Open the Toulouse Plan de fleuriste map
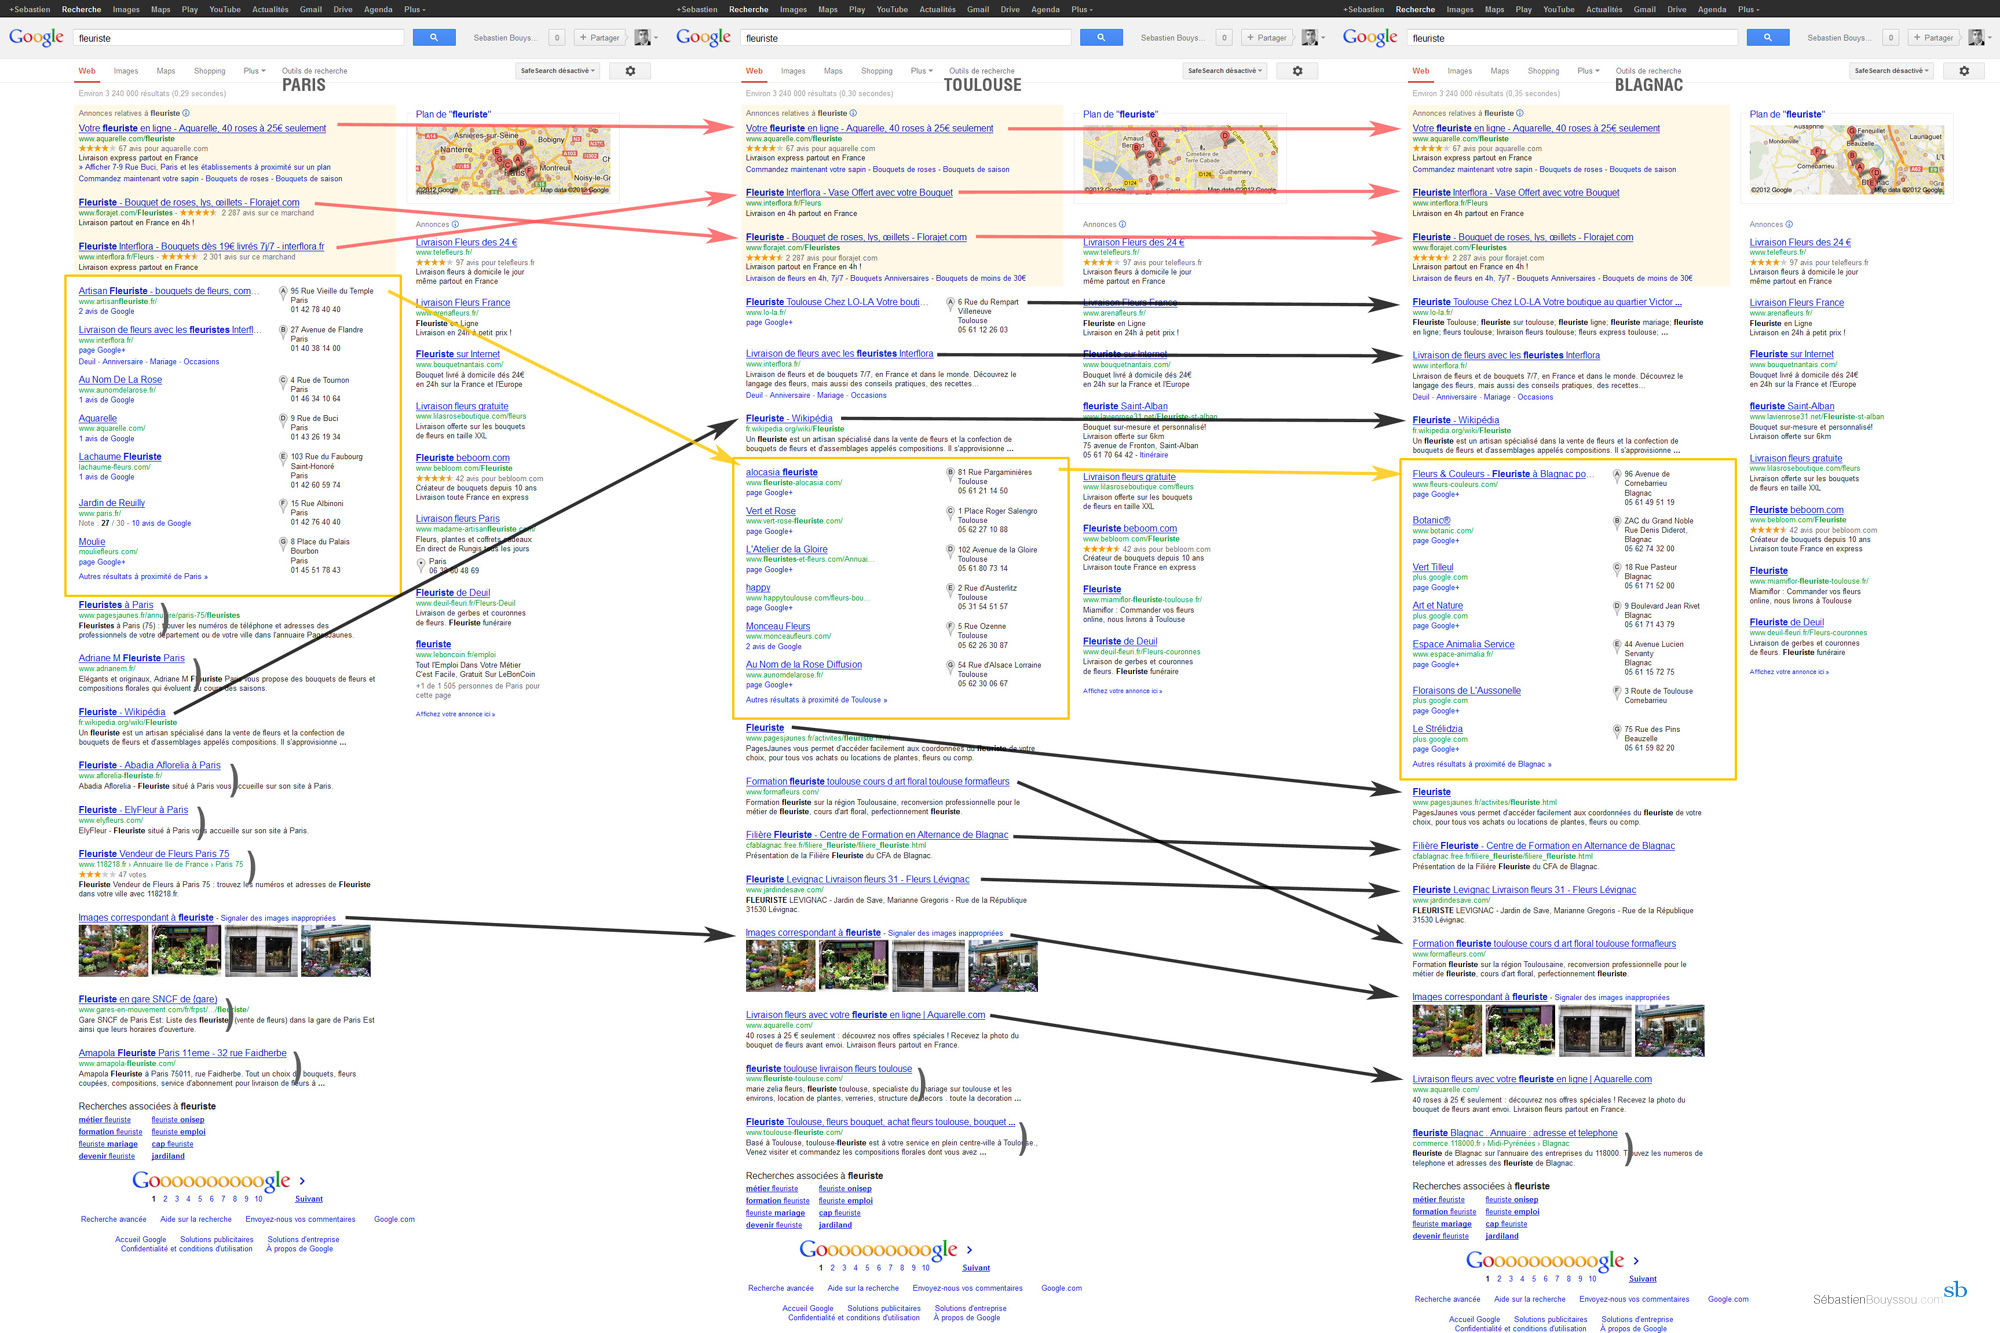2000x1333 pixels. (x=1180, y=160)
